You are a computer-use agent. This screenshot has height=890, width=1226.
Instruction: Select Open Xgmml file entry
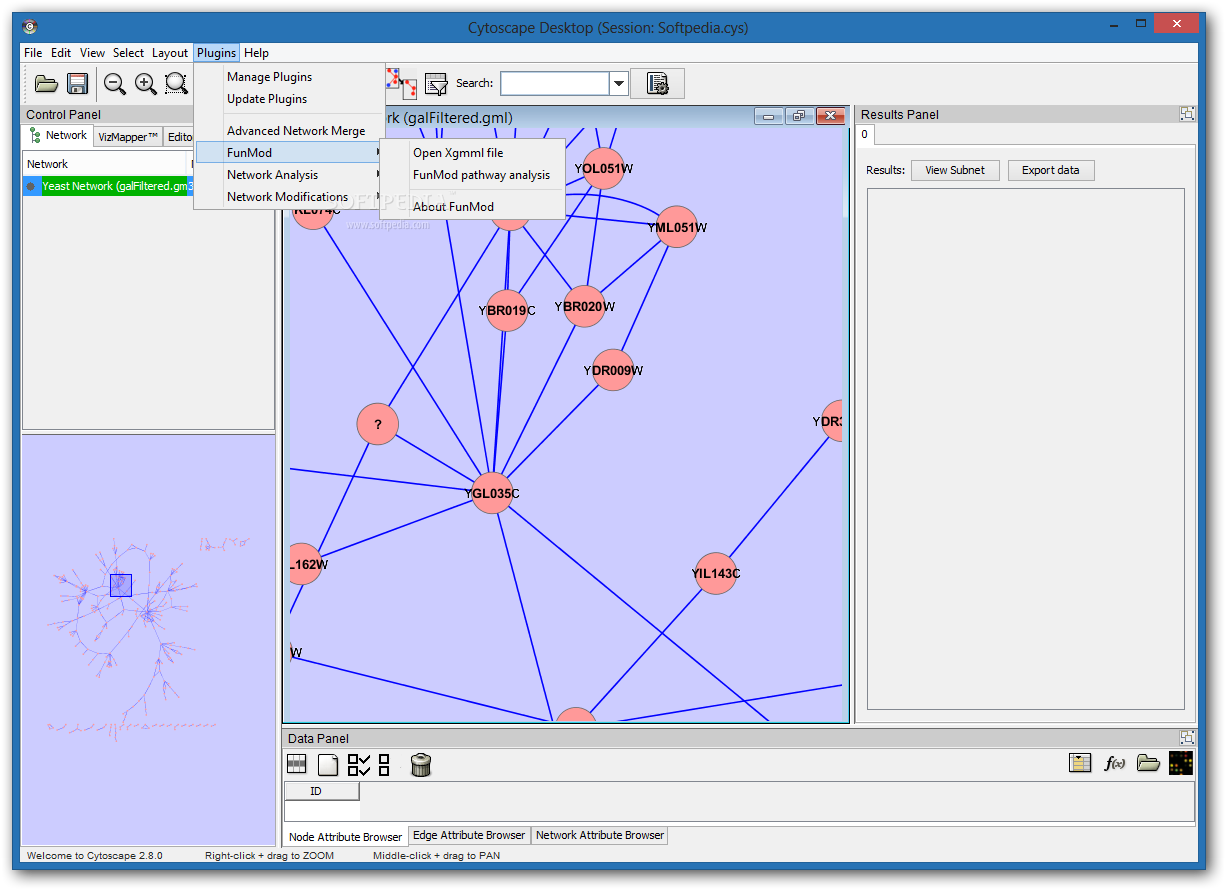(472, 153)
